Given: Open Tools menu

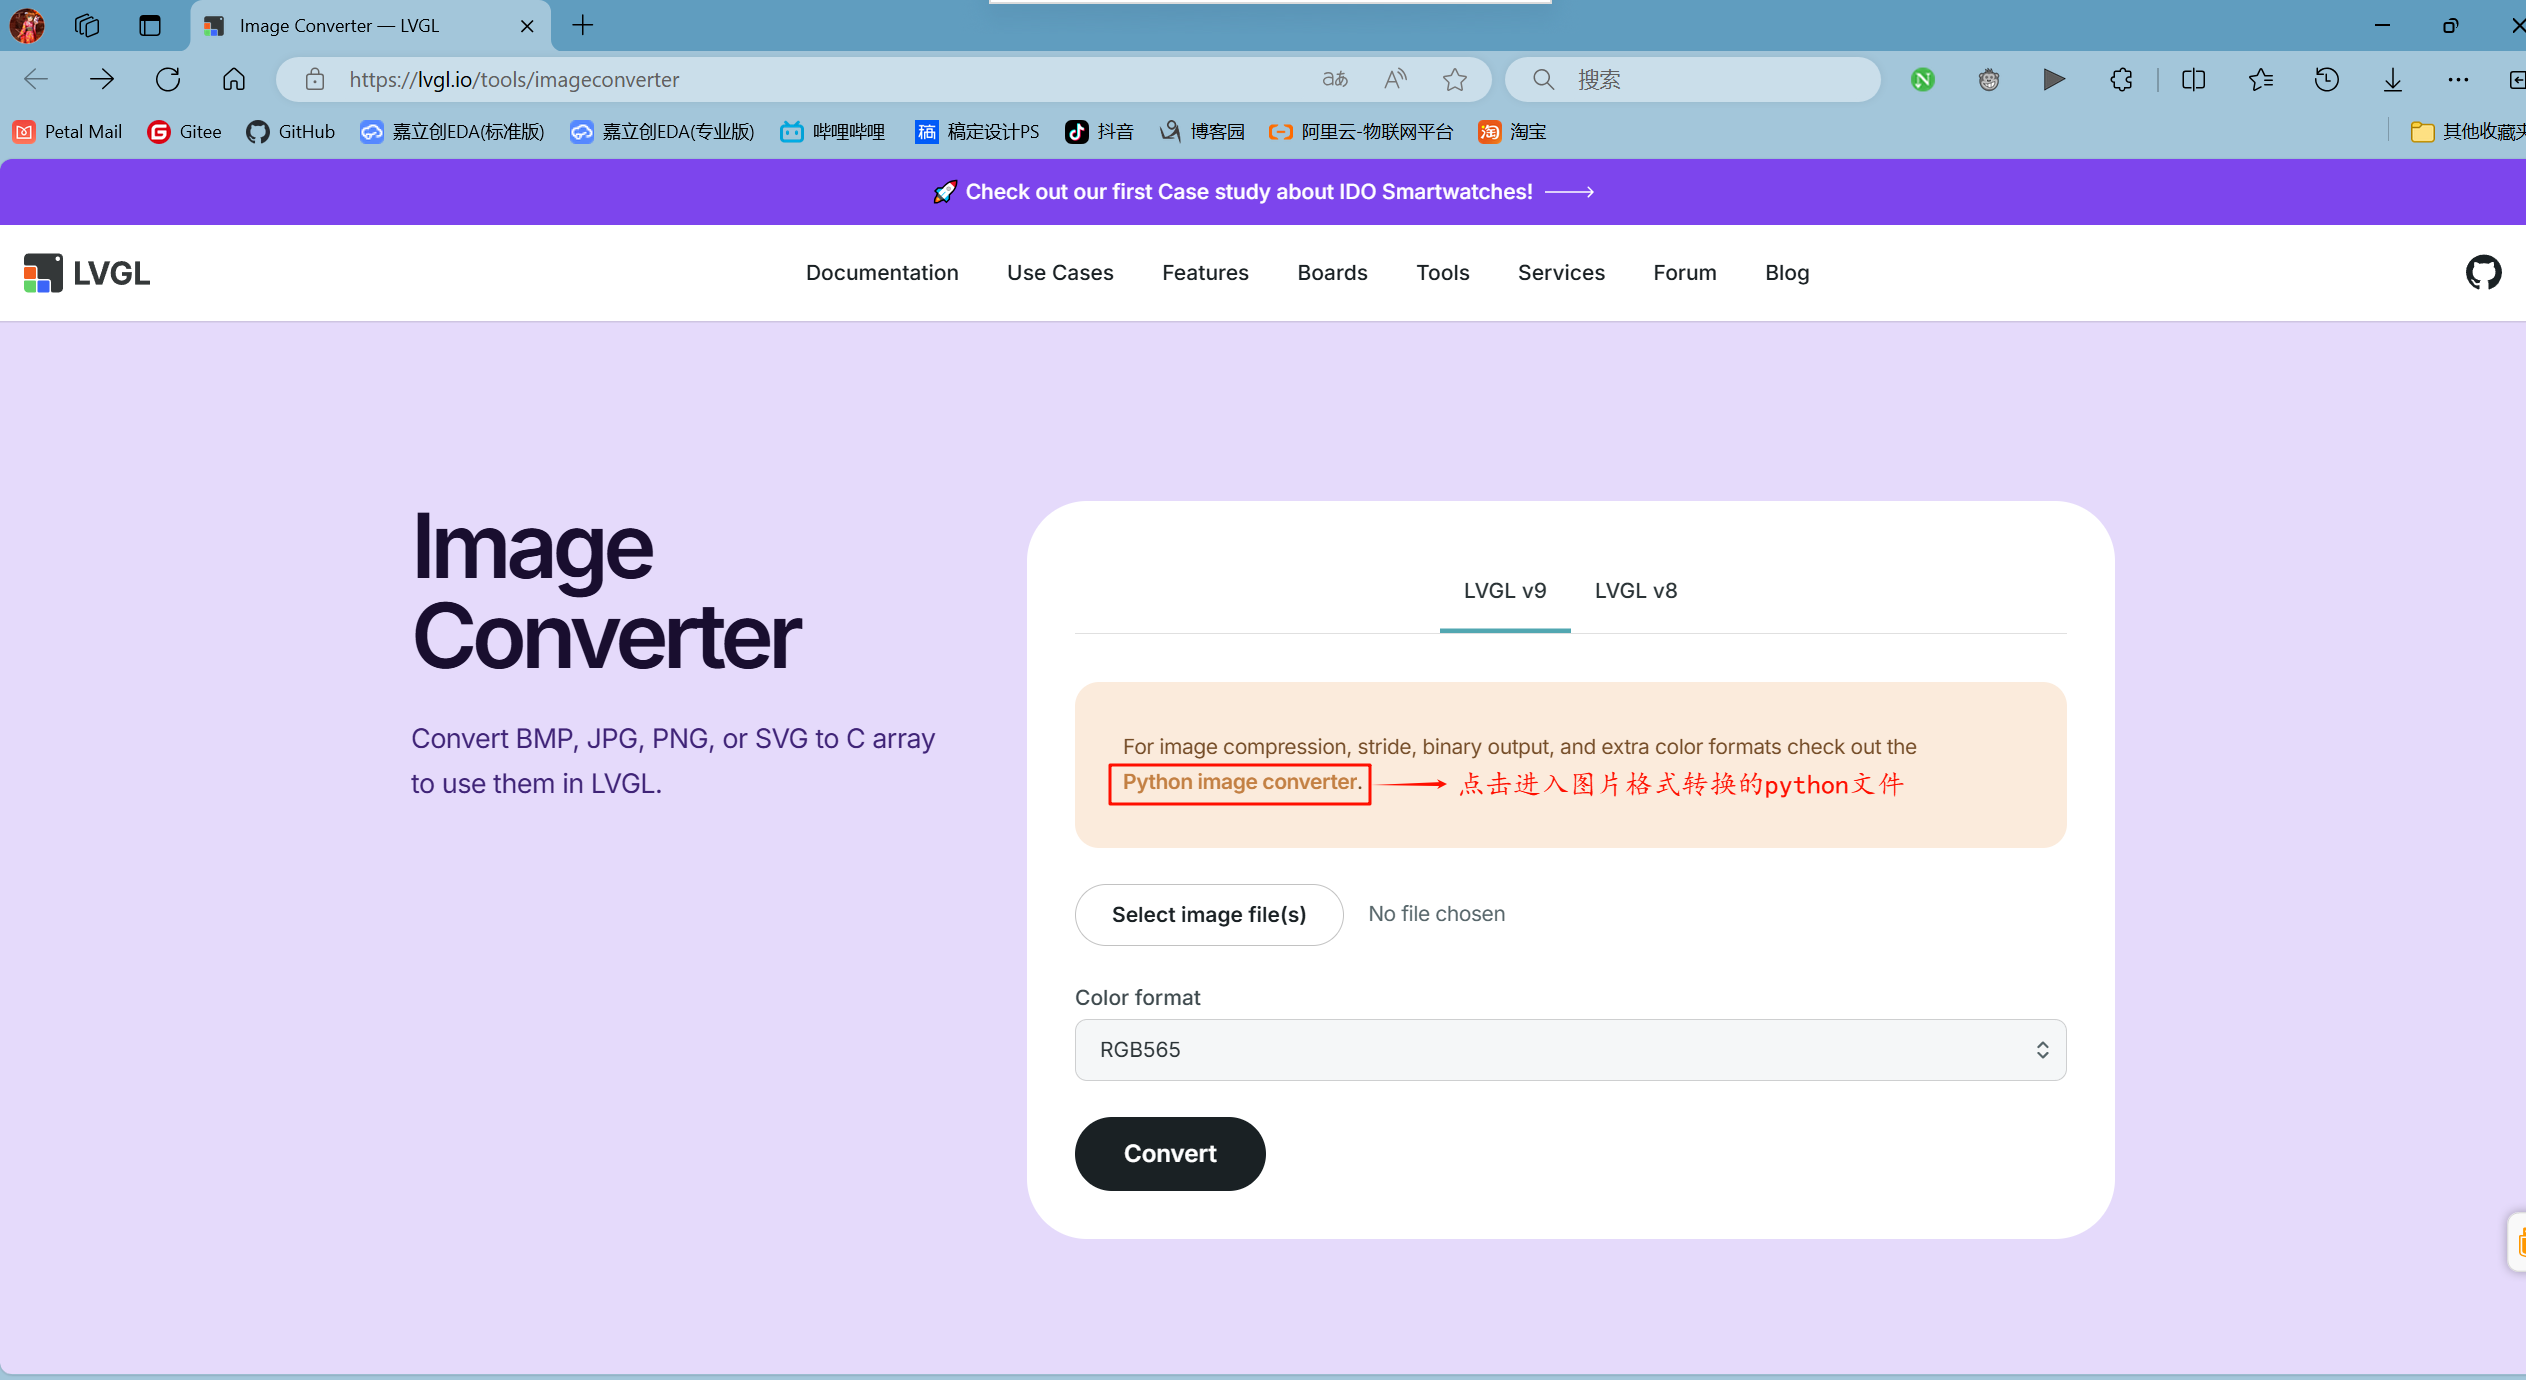Looking at the screenshot, I should 1442,273.
